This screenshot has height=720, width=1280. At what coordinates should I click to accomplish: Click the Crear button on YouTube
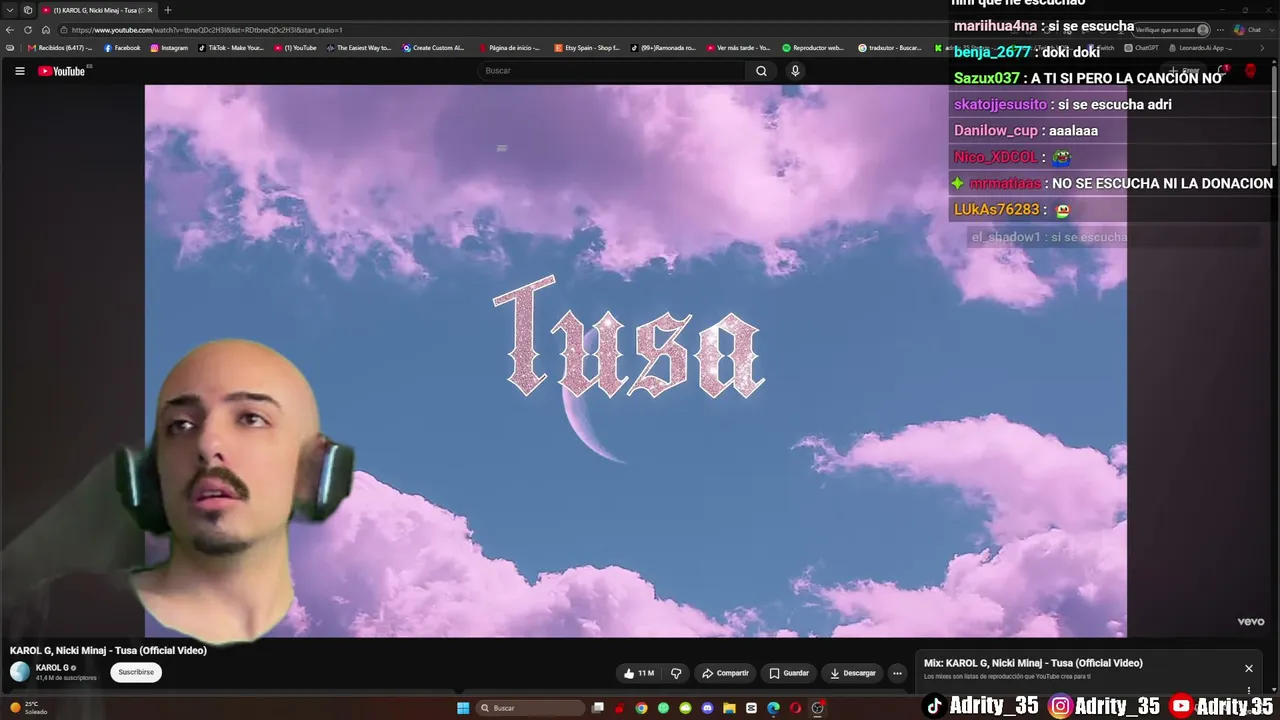1185,71
